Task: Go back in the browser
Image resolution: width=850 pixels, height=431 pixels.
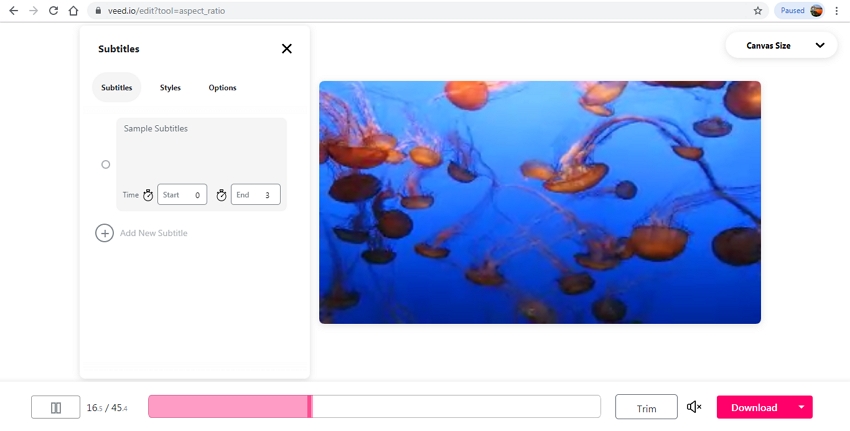Action: (14, 10)
